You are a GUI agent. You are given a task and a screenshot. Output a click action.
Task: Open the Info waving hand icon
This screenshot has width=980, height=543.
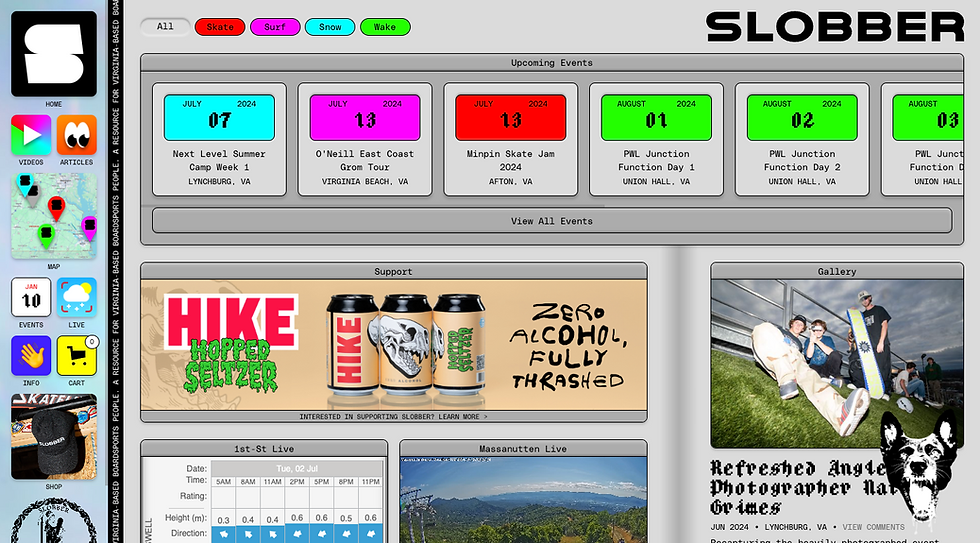[31, 356]
